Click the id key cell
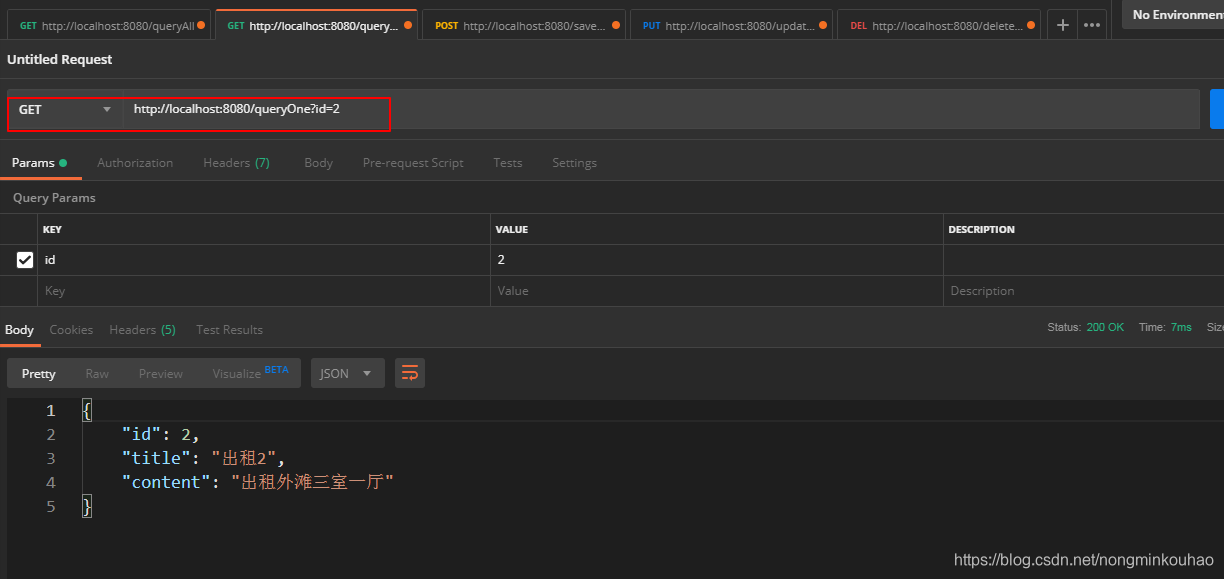Viewport: 1224px width, 579px height. tap(264, 260)
